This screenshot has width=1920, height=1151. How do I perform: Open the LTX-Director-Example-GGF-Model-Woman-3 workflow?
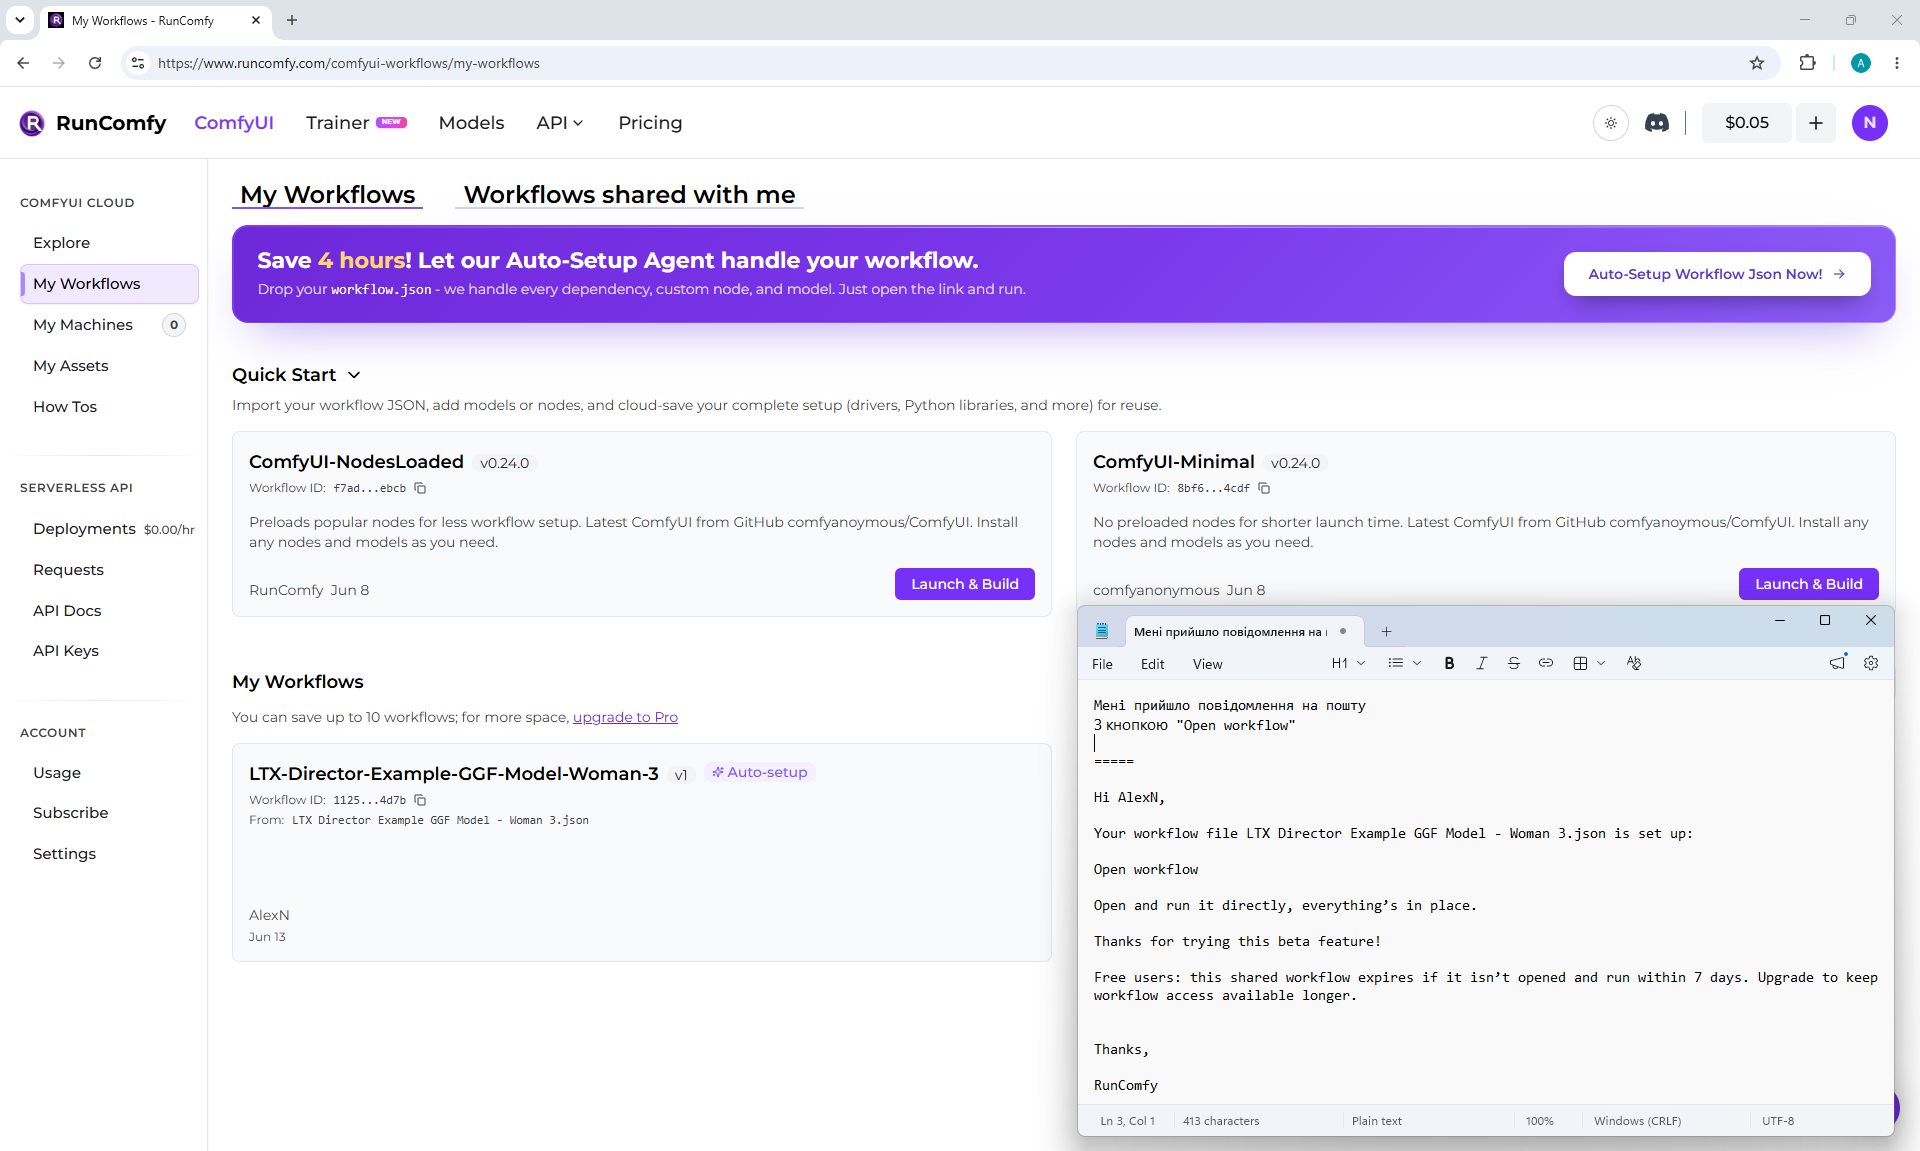coord(453,774)
